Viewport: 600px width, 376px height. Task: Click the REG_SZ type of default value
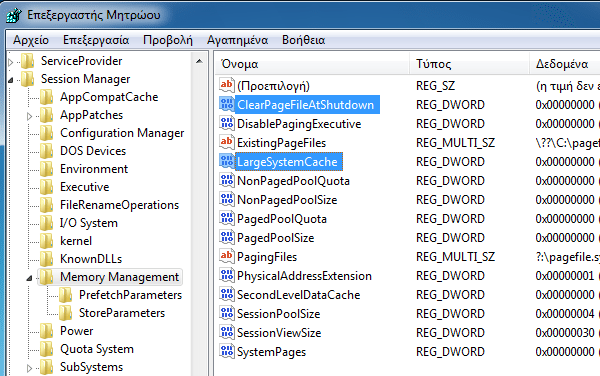coord(435,86)
